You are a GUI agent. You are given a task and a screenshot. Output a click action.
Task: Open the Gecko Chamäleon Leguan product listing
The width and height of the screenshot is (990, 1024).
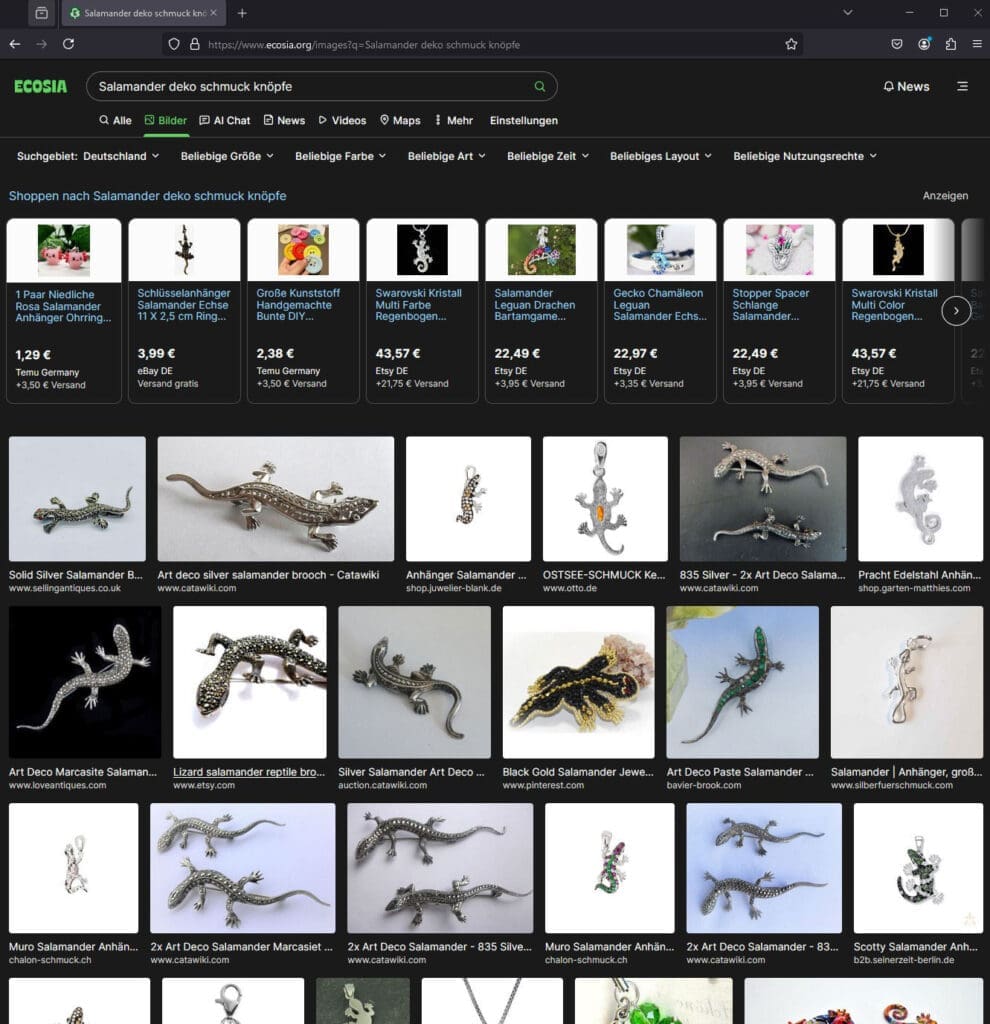click(x=660, y=311)
